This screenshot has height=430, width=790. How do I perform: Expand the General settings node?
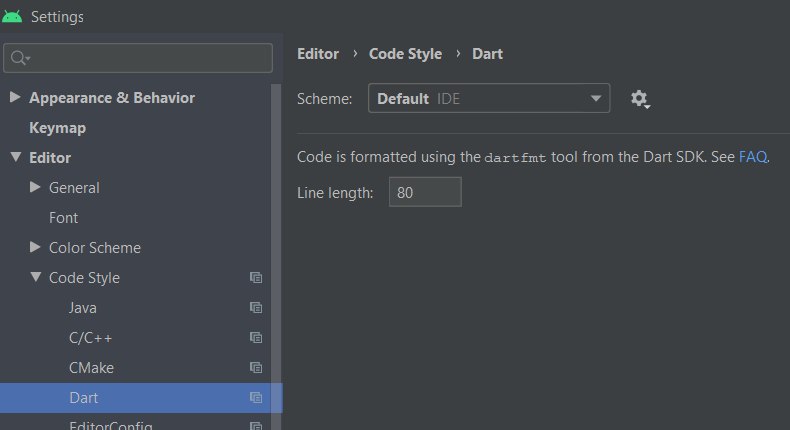[35, 187]
